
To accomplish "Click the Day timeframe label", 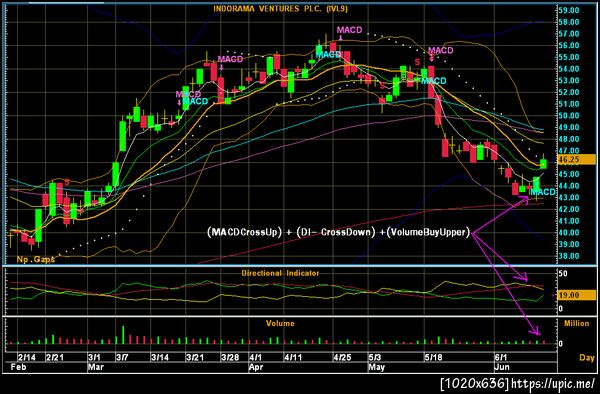I will 587,358.
